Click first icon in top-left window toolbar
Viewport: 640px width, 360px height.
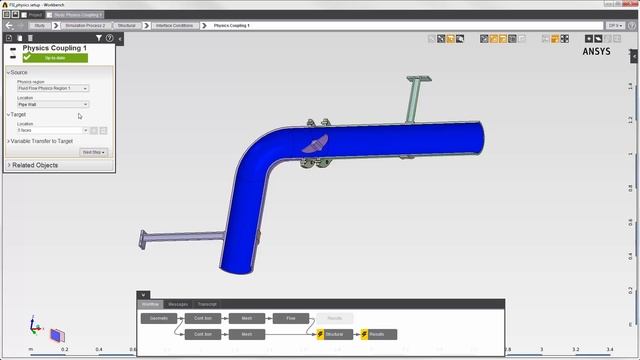(x=7, y=15)
